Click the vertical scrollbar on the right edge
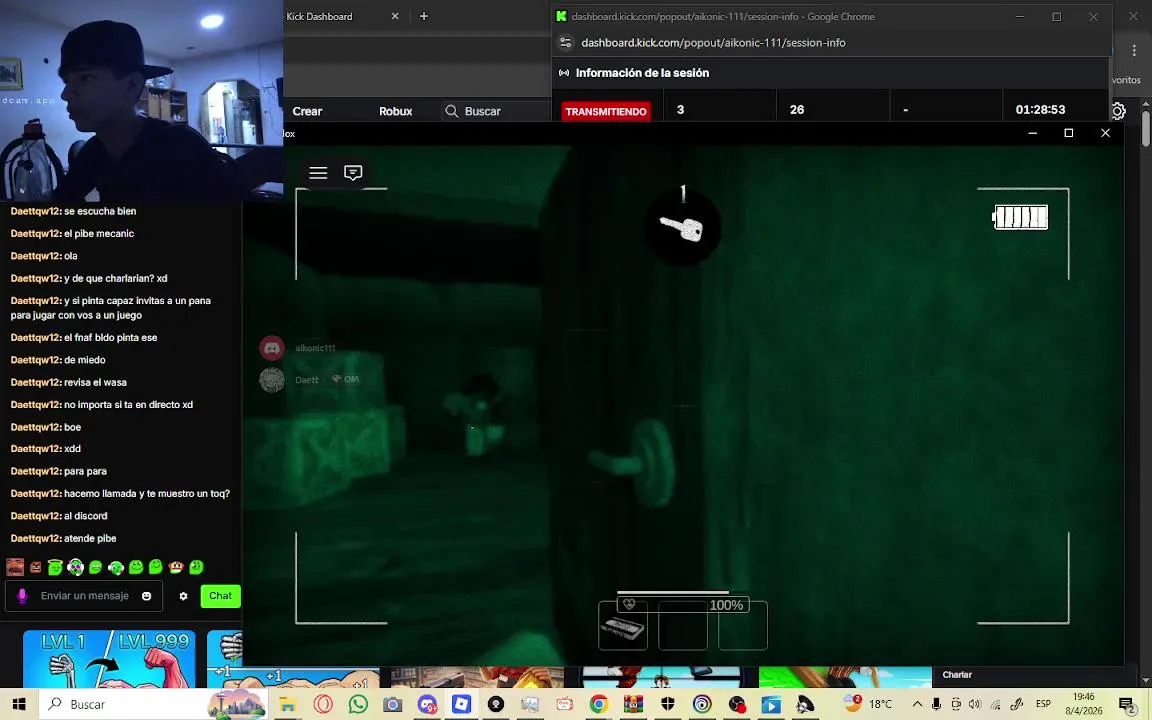 coord(1146,129)
